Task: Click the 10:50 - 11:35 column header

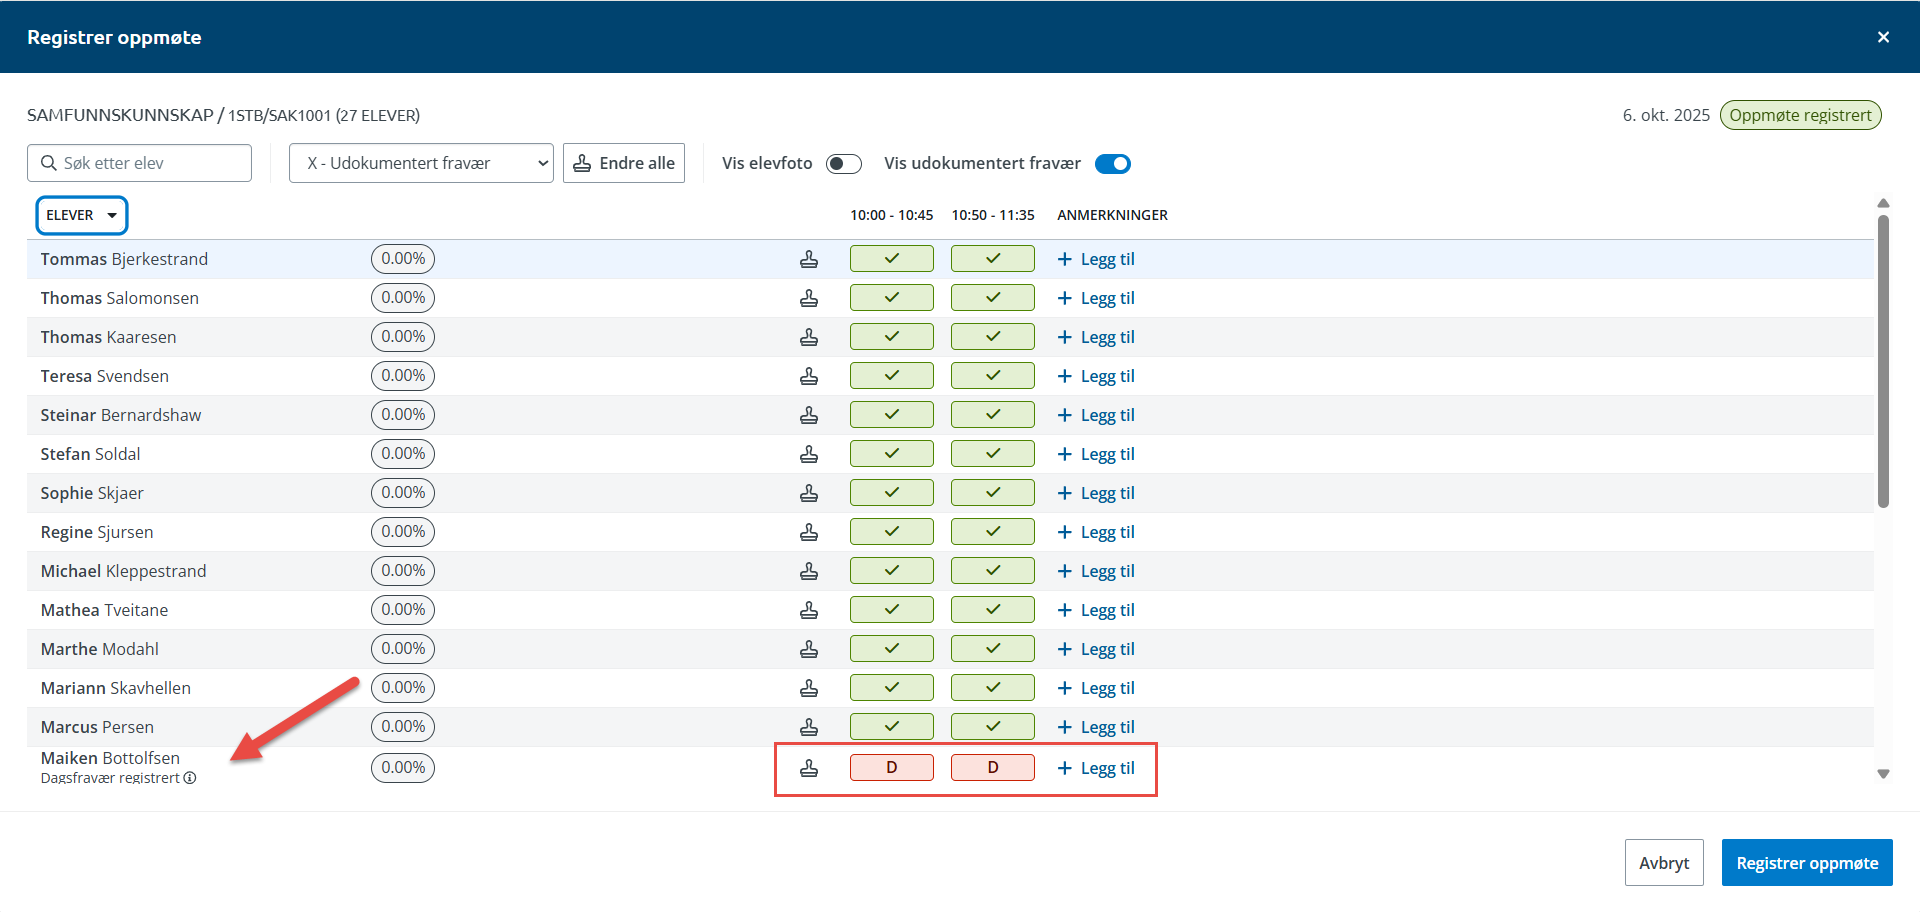Action: pos(993,215)
